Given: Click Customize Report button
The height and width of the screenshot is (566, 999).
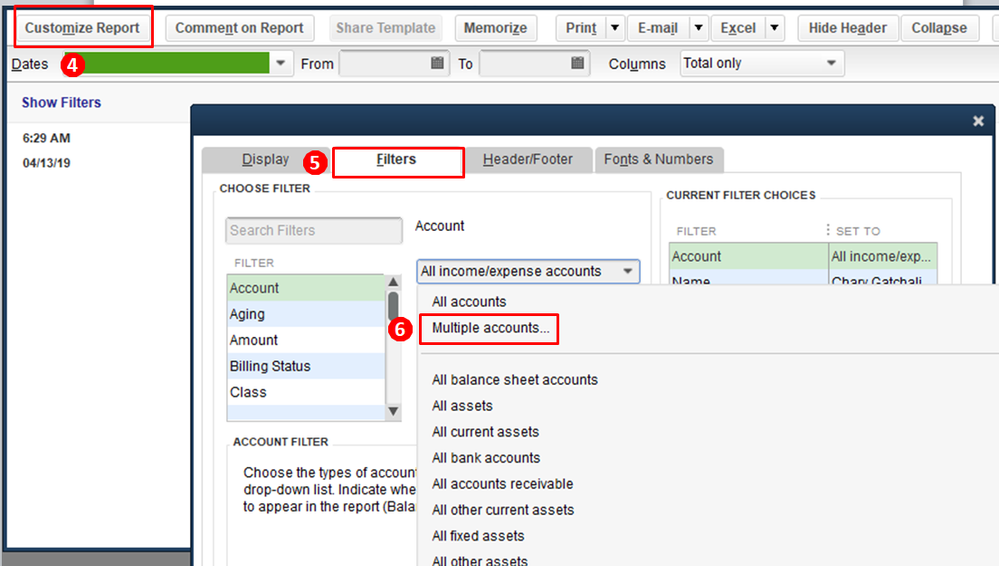Looking at the screenshot, I should click(82, 28).
